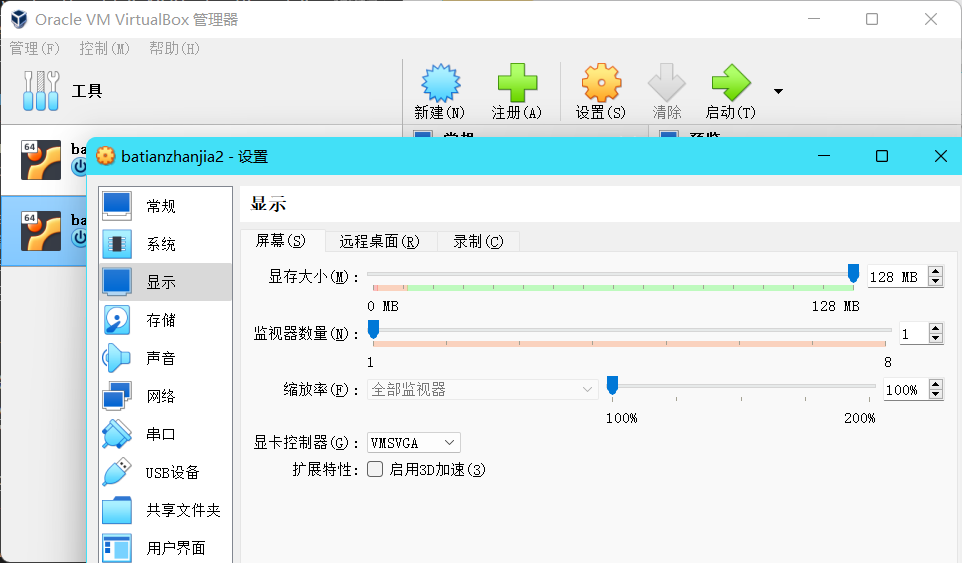Open the 控制(M) menu
This screenshot has width=962, height=563.
pos(104,48)
